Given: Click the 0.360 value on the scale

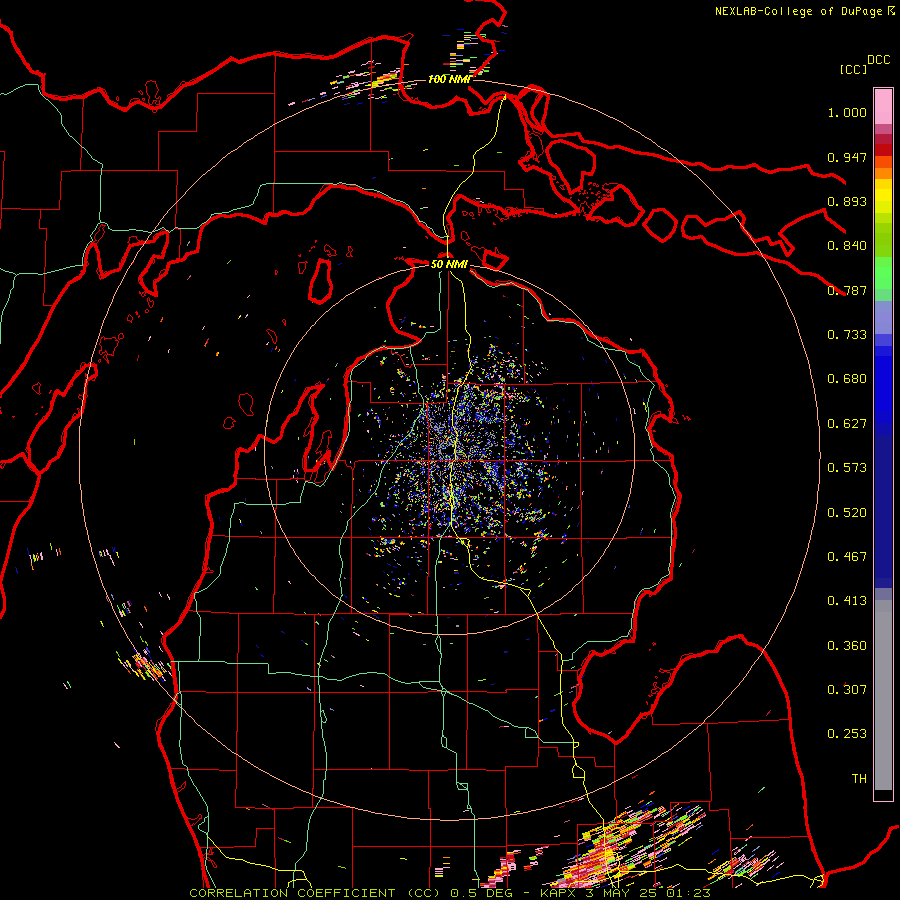Looking at the screenshot, I should [x=847, y=646].
